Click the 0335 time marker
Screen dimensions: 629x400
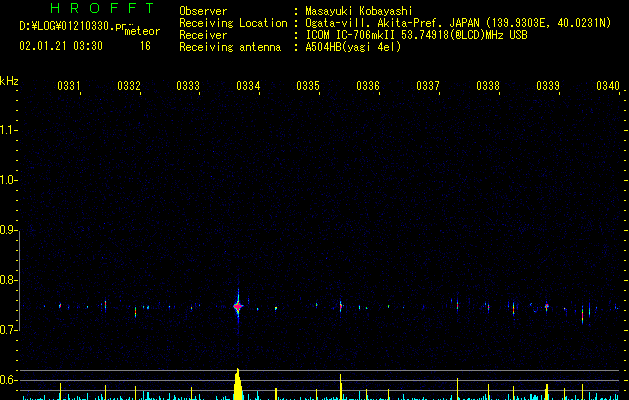tap(308, 86)
